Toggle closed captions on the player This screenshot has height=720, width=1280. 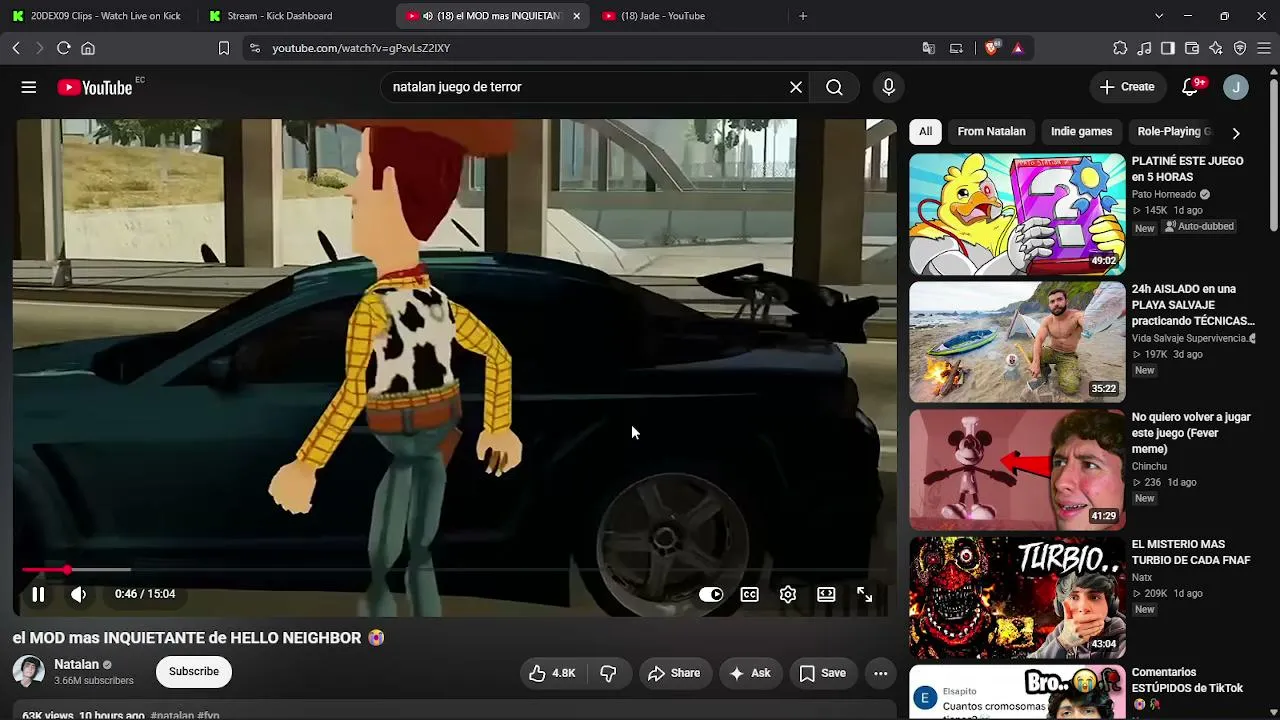[749, 594]
